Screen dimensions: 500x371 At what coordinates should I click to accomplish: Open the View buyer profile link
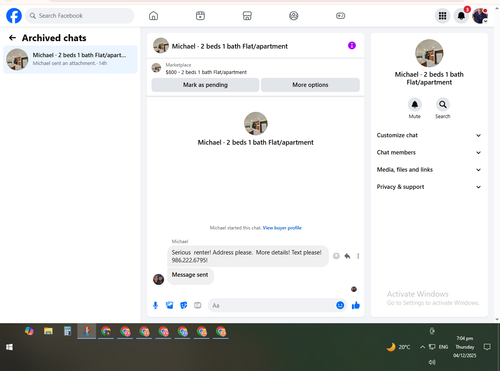click(282, 228)
